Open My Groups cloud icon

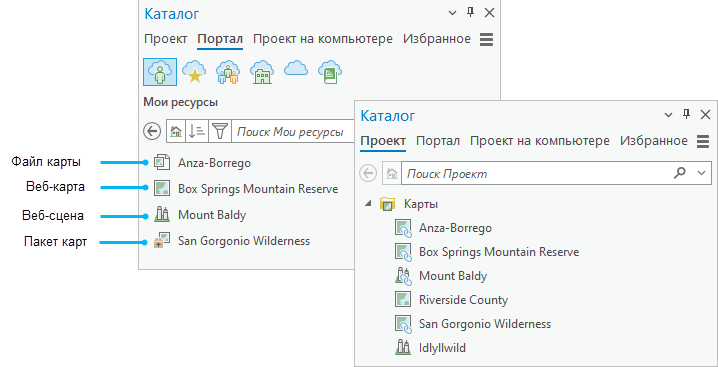tap(228, 72)
